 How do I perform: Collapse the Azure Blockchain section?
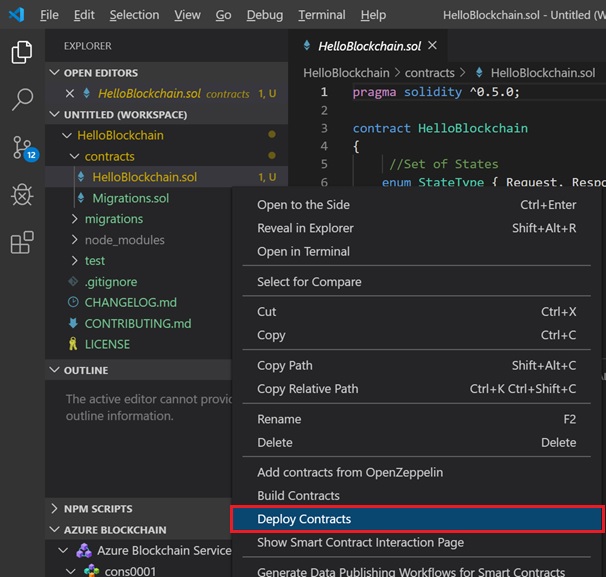(54, 529)
